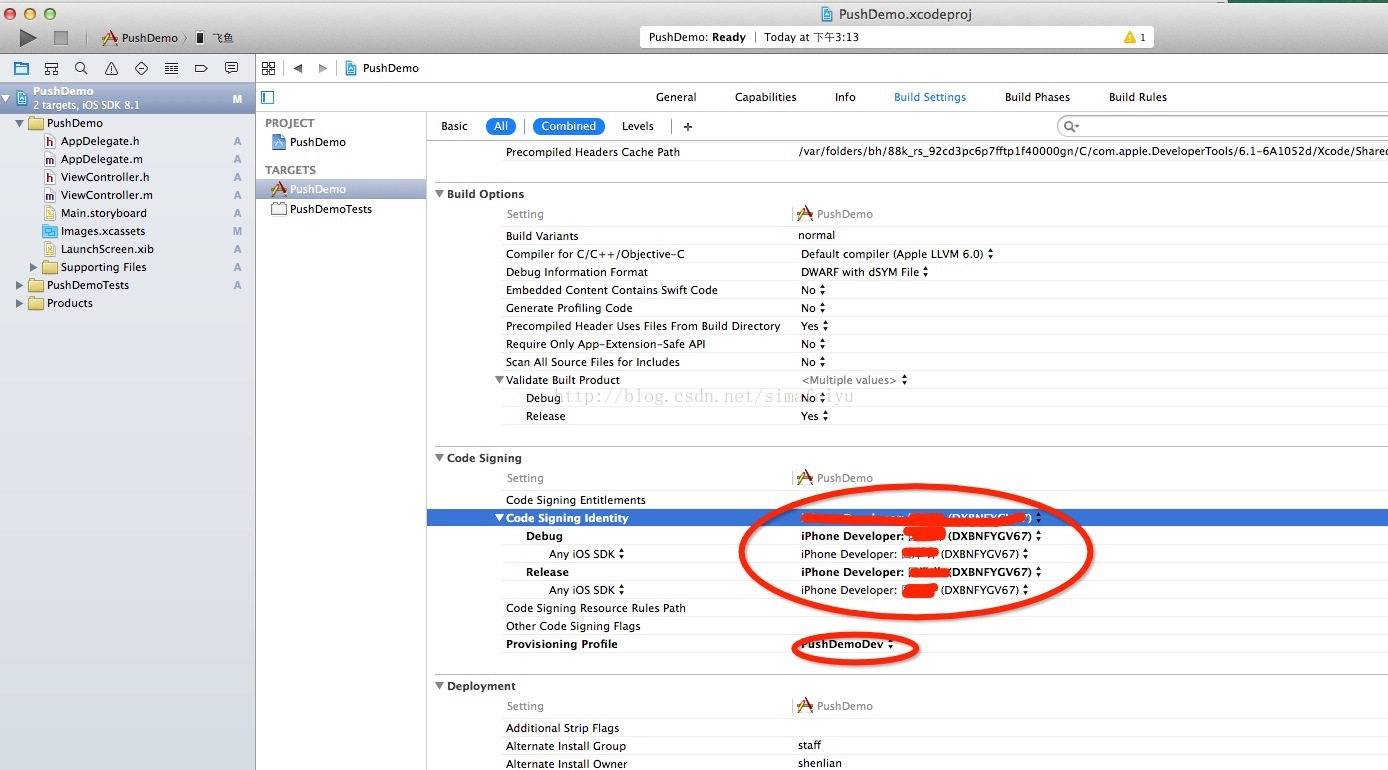Image resolution: width=1388 pixels, height=770 pixels.
Task: Select AppDelegate.m file
Action: pos(101,159)
